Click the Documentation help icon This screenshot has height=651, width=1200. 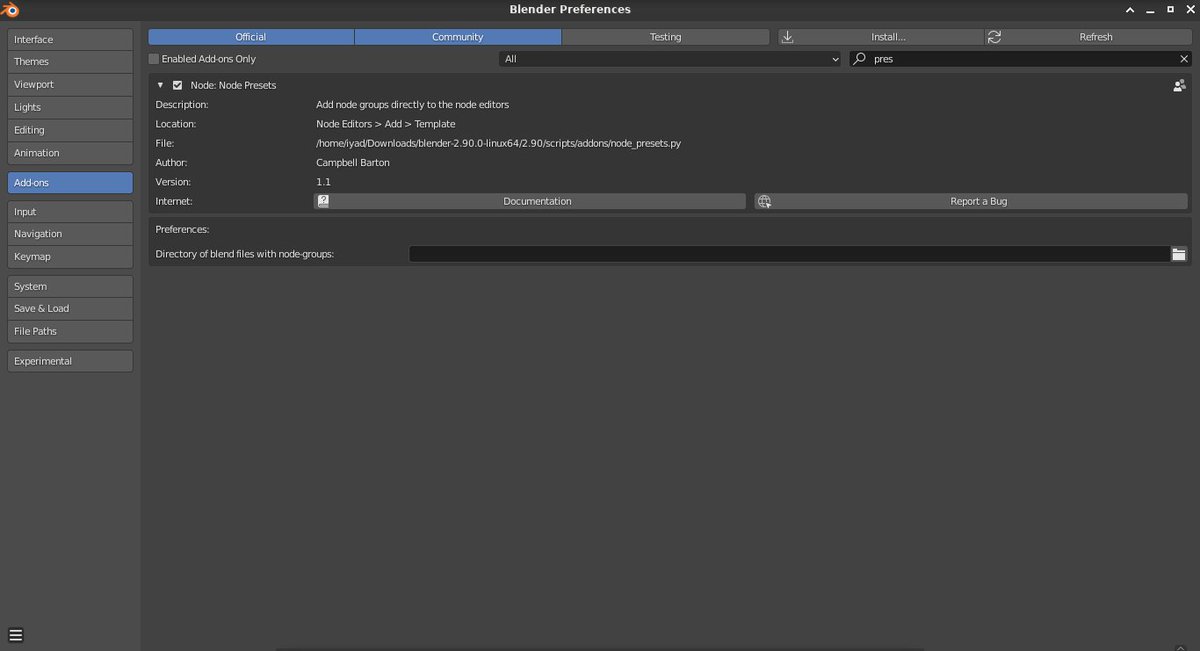pos(323,201)
